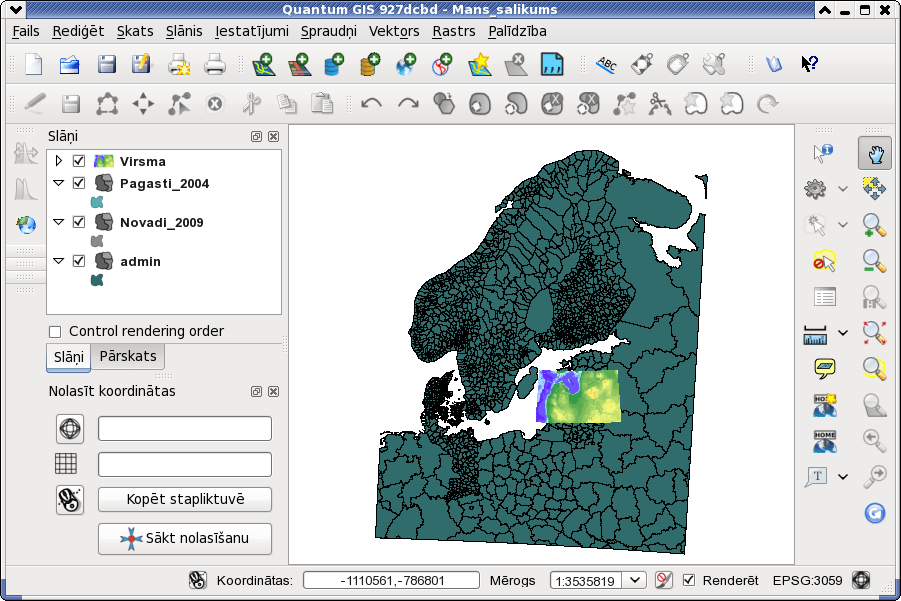The width and height of the screenshot is (901, 601).
Task: Click the Novadi_2009 grey symbol swatch
Action: pos(97,241)
